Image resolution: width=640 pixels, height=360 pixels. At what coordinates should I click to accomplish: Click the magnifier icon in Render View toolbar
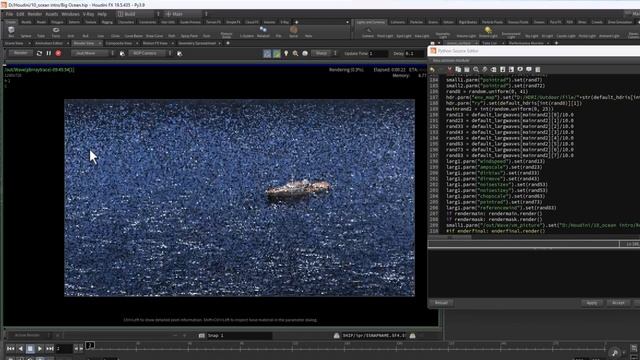click(295, 53)
